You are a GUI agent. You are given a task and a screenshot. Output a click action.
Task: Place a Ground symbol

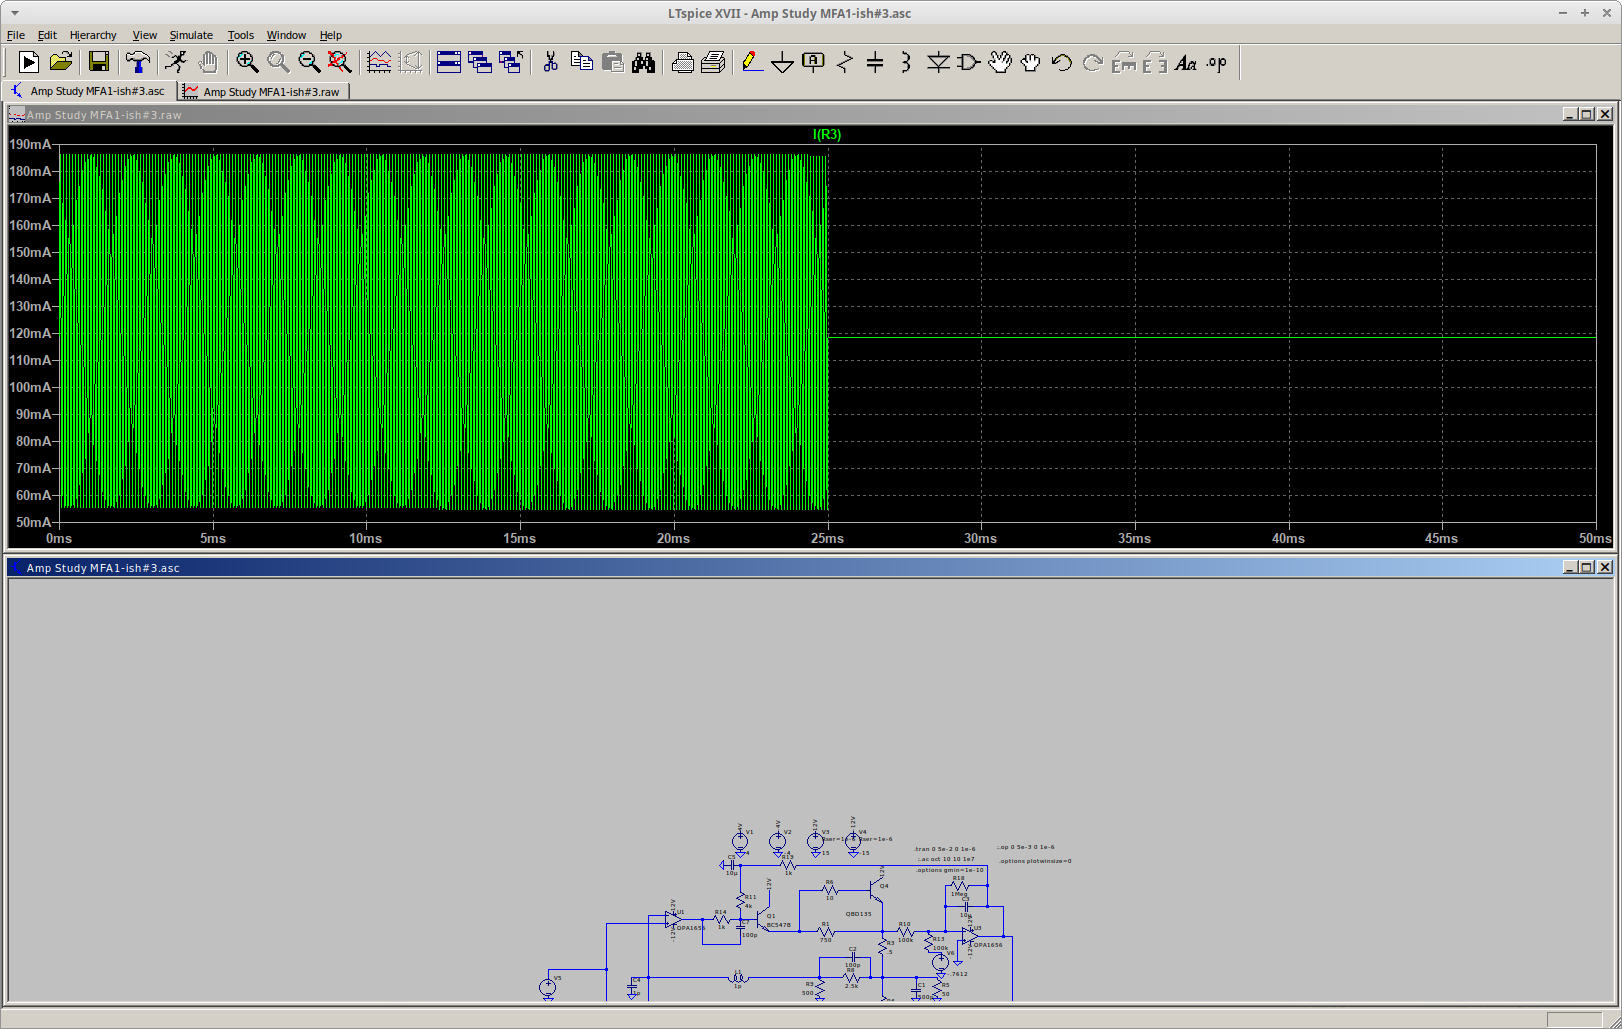click(783, 62)
